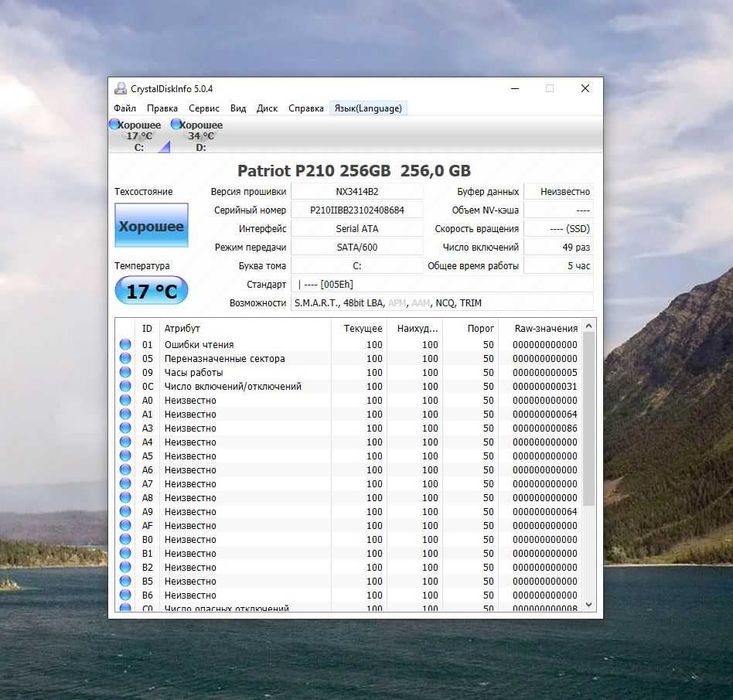Click raw value 000000000005 for Часы работы
This screenshot has height=700, width=733.
[x=545, y=373]
